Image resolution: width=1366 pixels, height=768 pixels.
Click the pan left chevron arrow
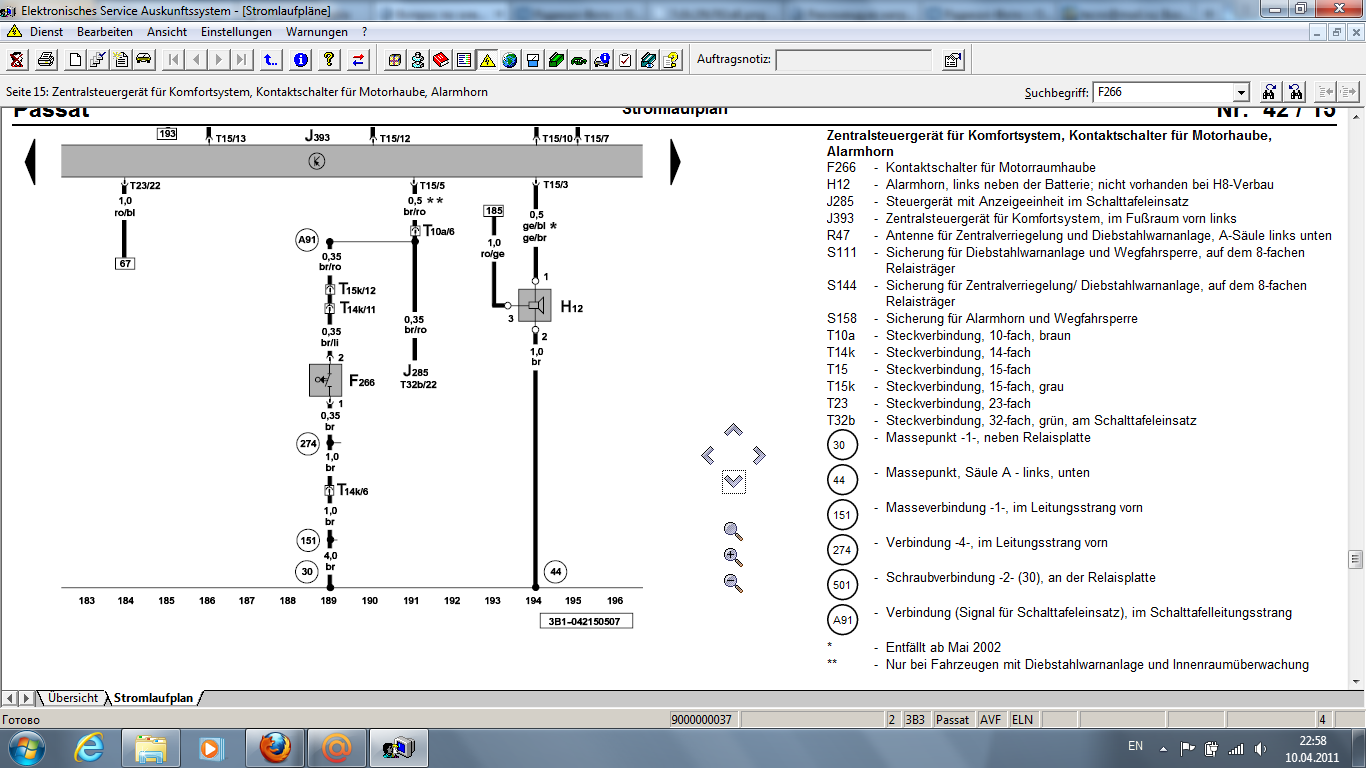(708, 456)
